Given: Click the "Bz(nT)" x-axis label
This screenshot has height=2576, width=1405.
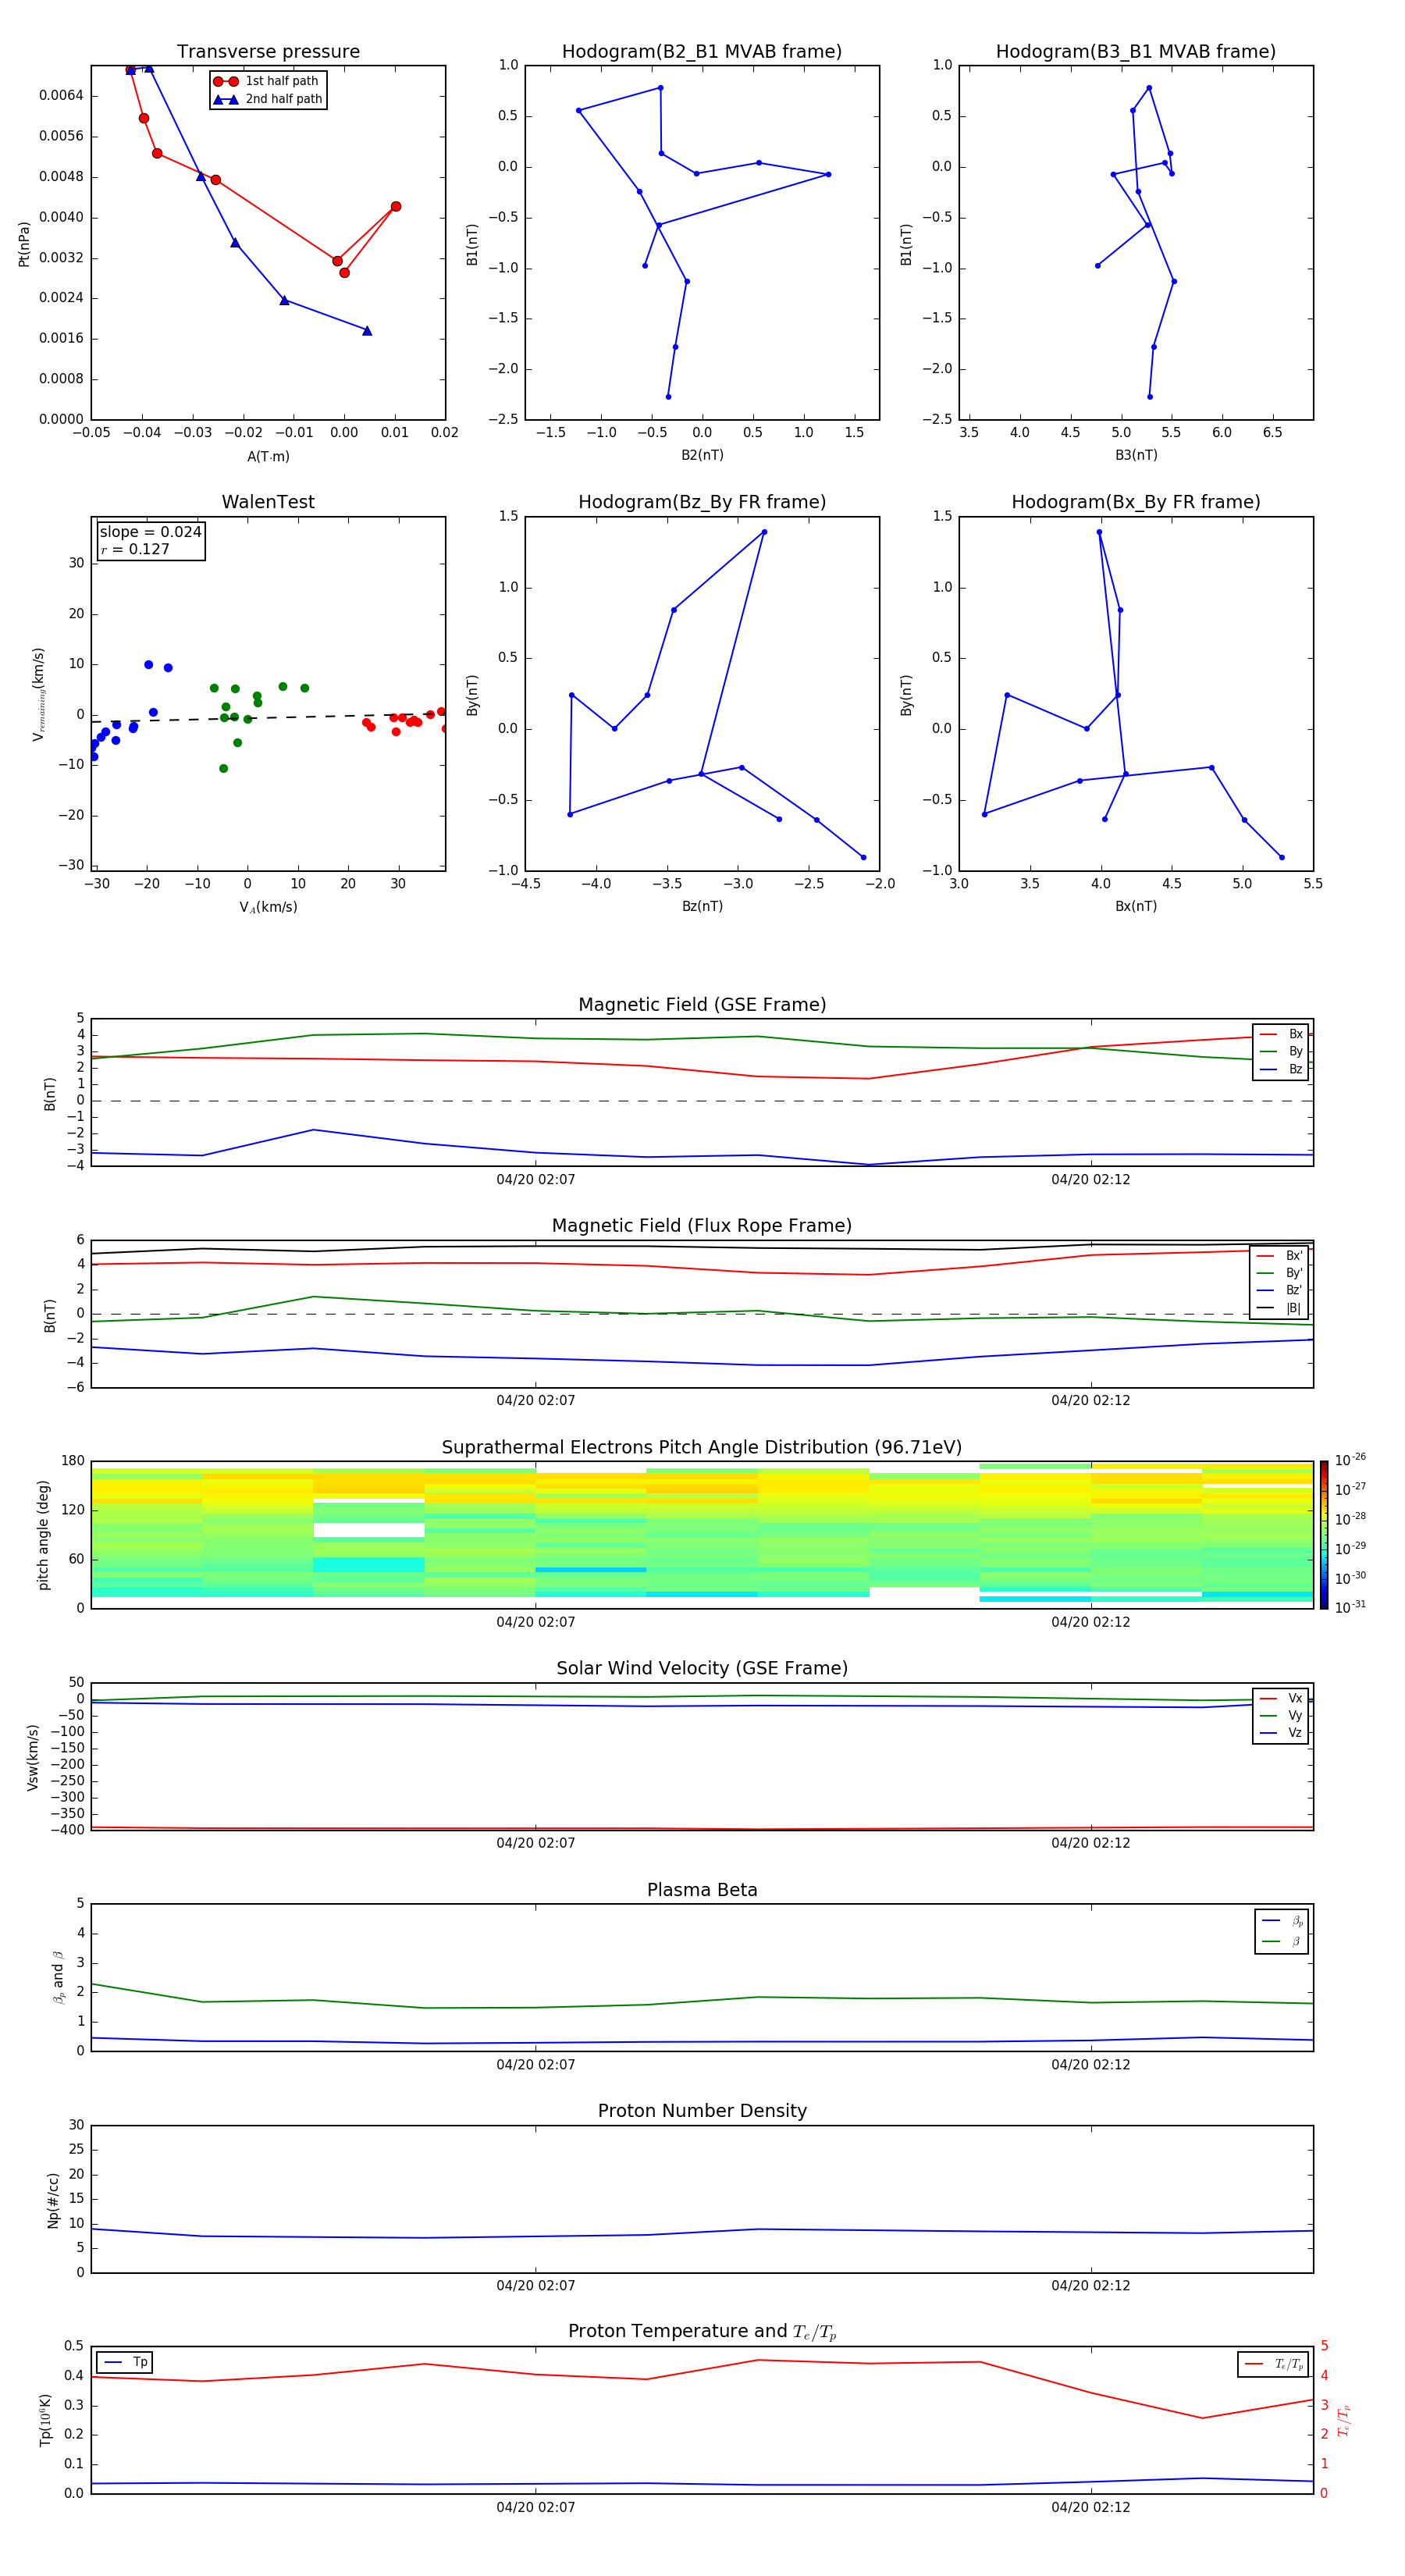Looking at the screenshot, I should pos(702,906).
